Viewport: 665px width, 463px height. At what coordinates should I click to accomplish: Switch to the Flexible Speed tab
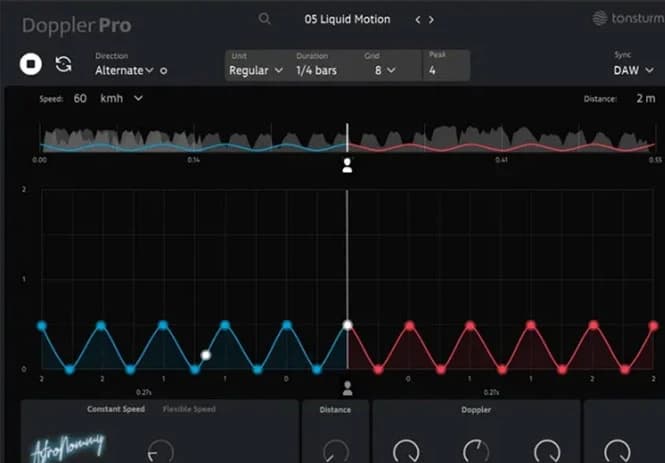[x=189, y=409]
